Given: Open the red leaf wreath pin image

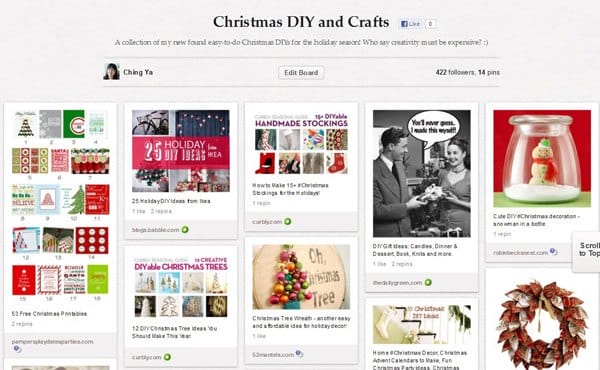Looking at the screenshot, I should (x=542, y=325).
